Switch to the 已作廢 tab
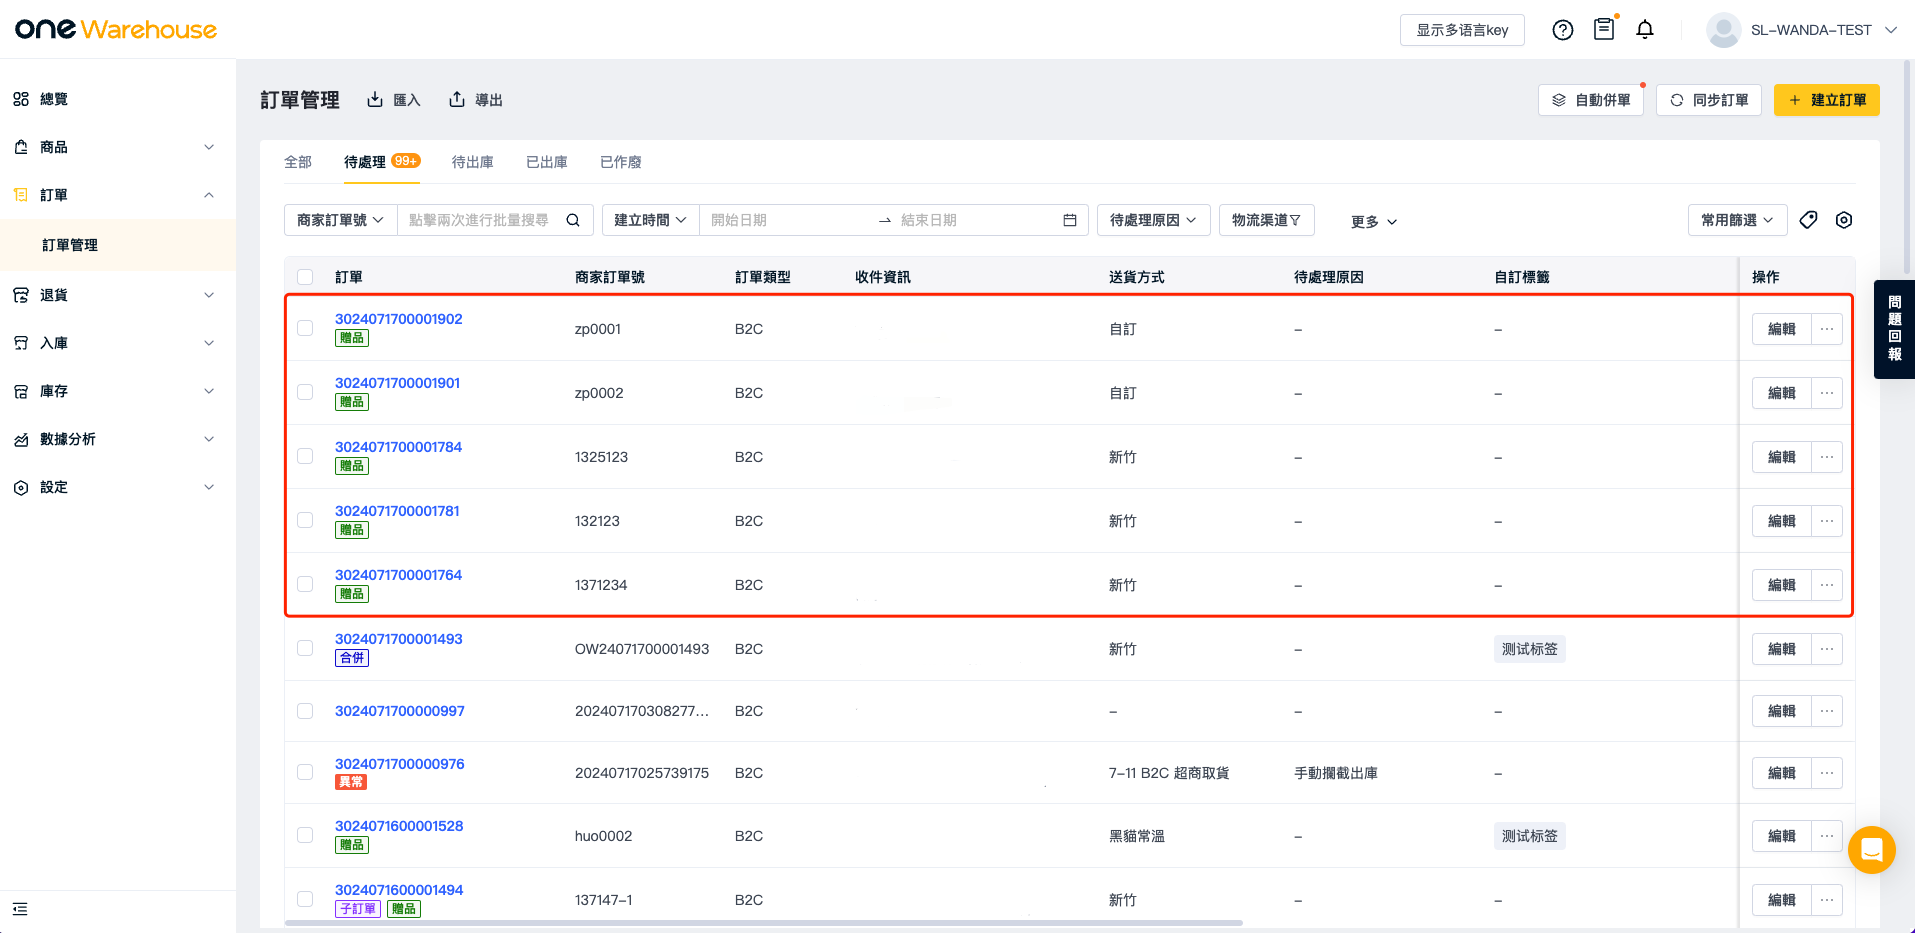This screenshot has height=933, width=1915. pyautogui.click(x=620, y=162)
